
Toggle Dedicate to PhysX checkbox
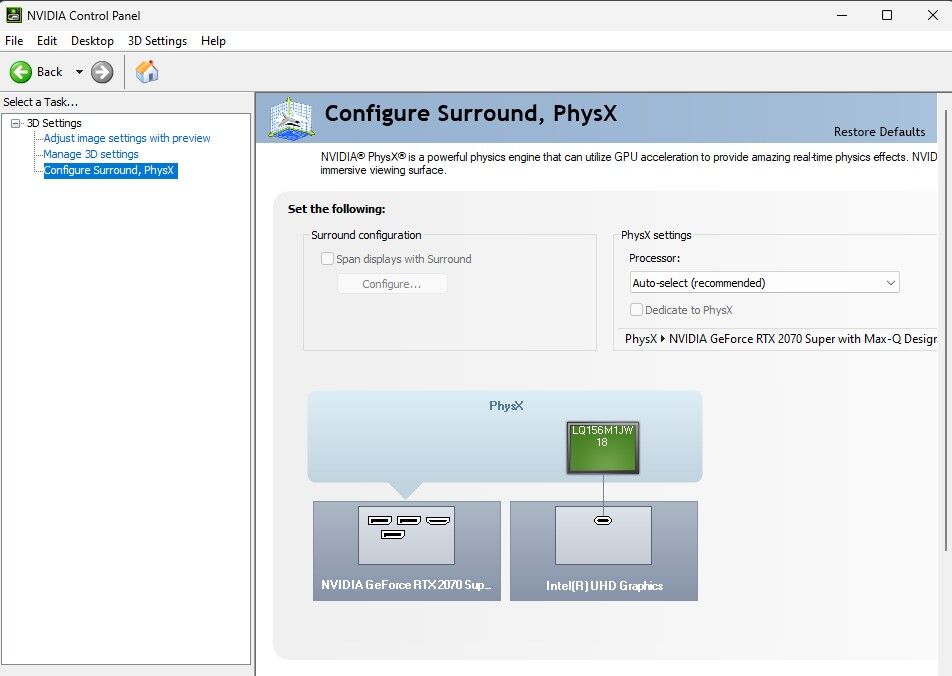[x=636, y=310]
